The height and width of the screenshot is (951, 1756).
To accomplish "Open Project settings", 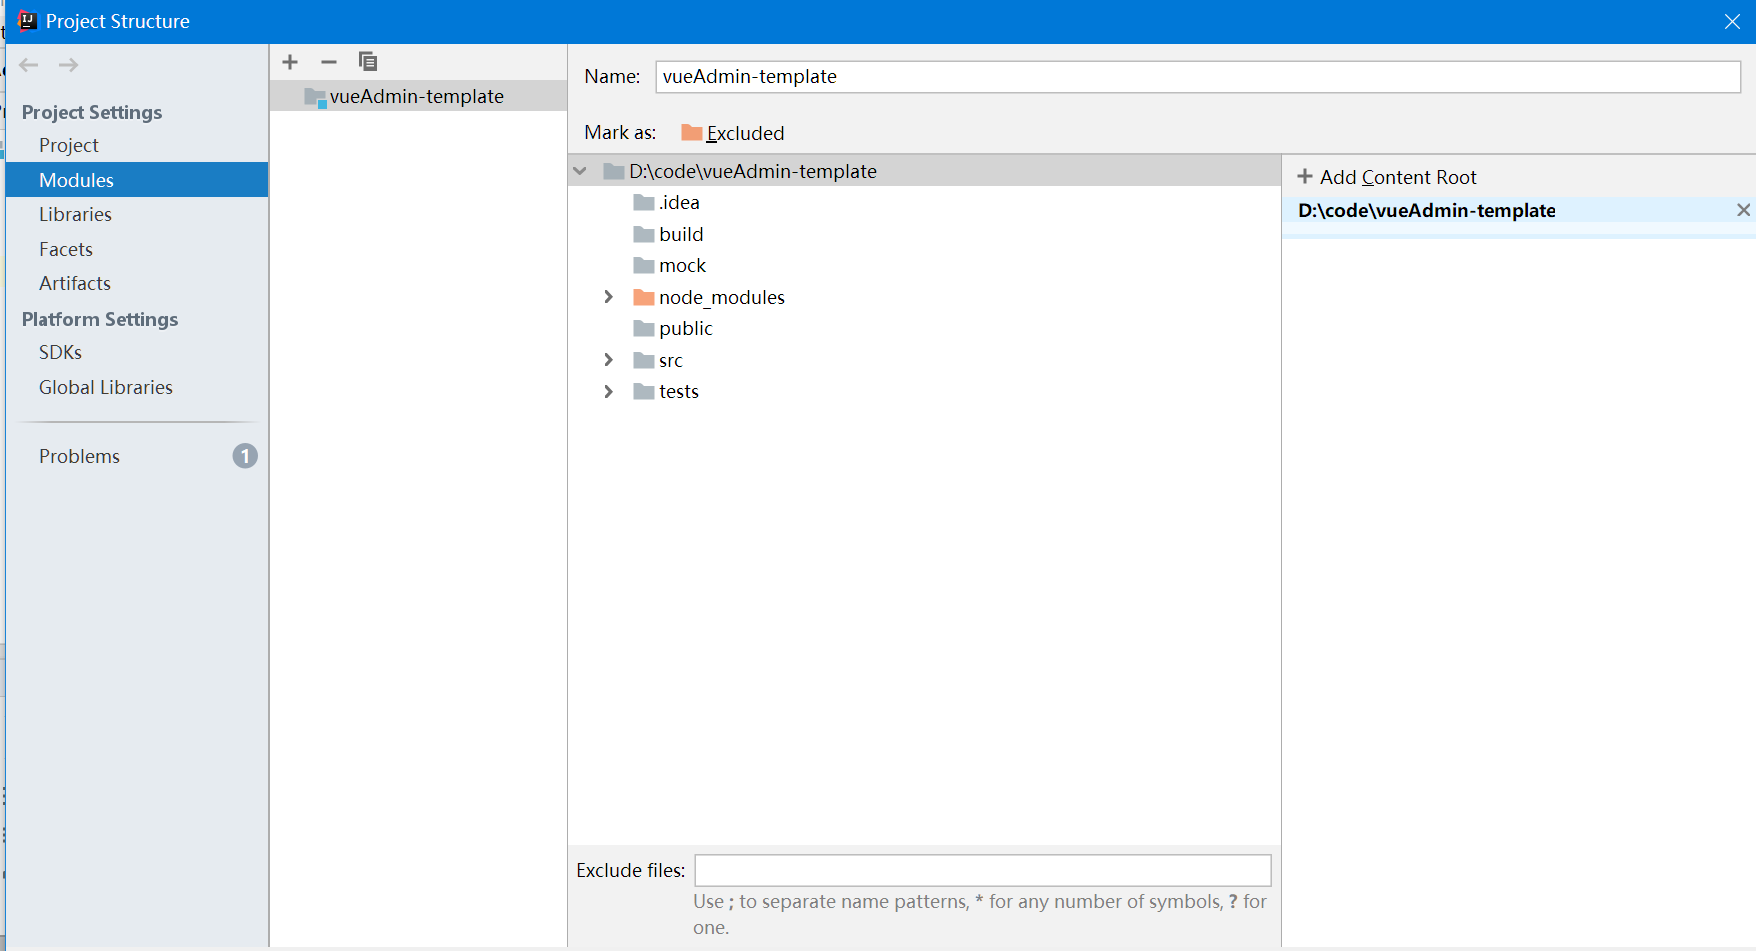I will (69, 145).
